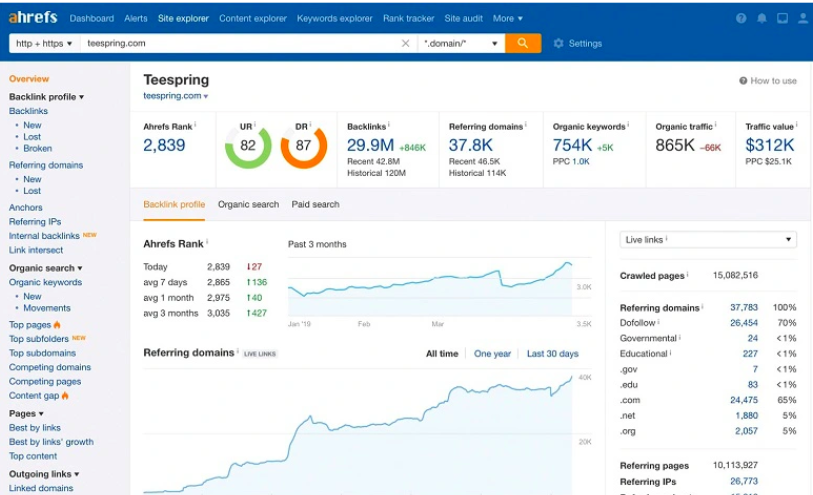The height and width of the screenshot is (495, 813).
Task: Open Best by links in sidebar
Action: coord(35,428)
